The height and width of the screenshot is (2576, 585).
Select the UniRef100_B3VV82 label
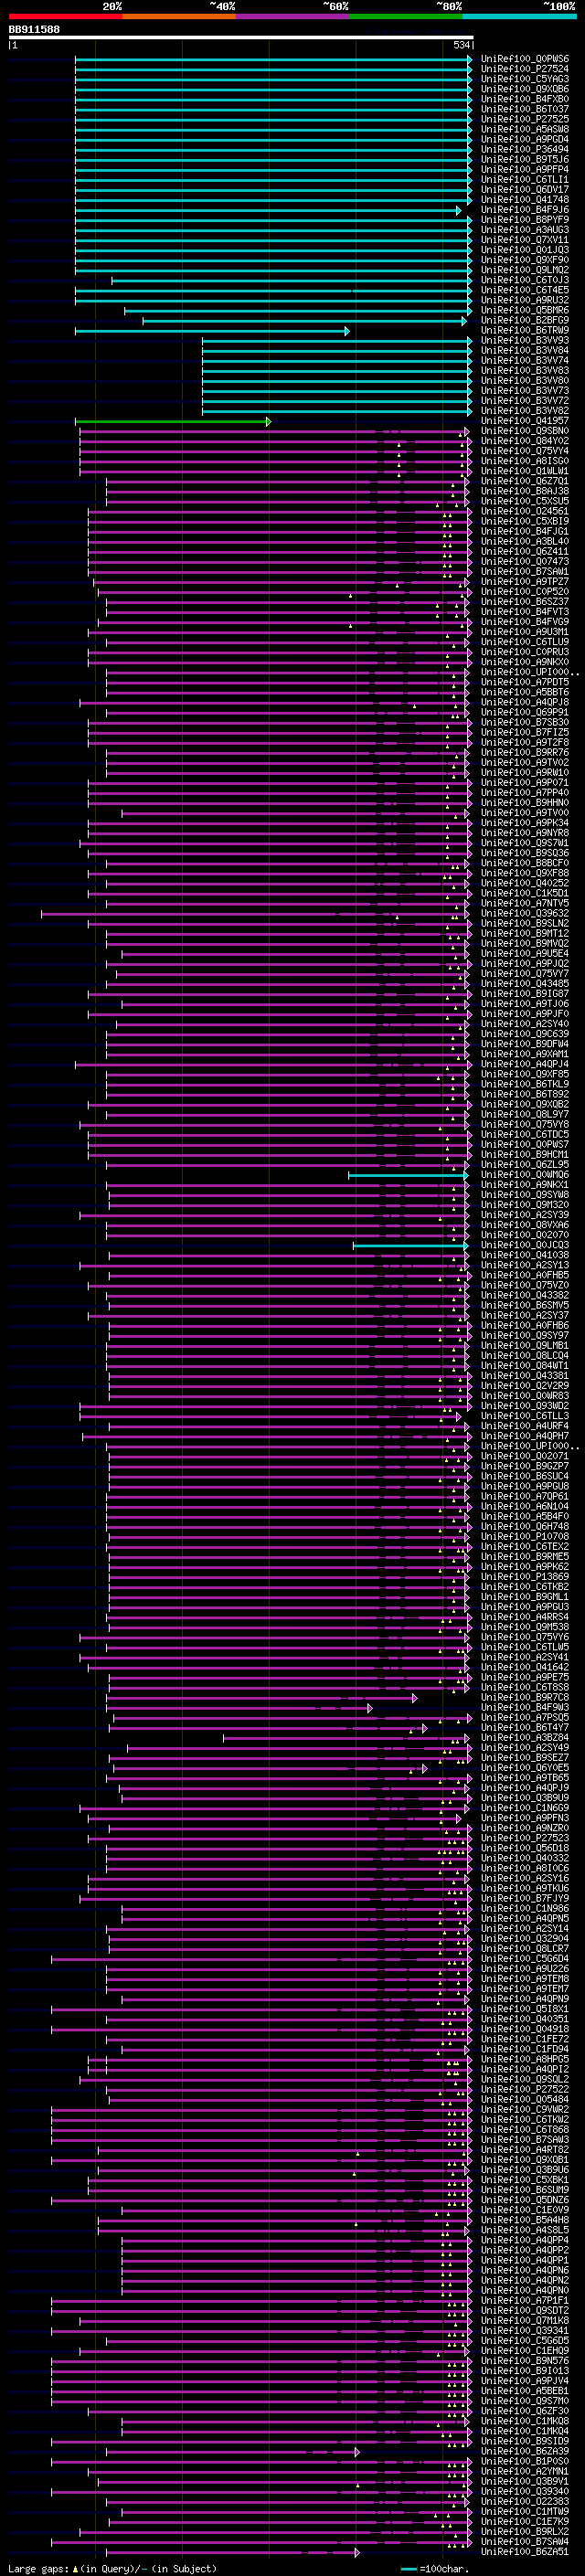(524, 411)
